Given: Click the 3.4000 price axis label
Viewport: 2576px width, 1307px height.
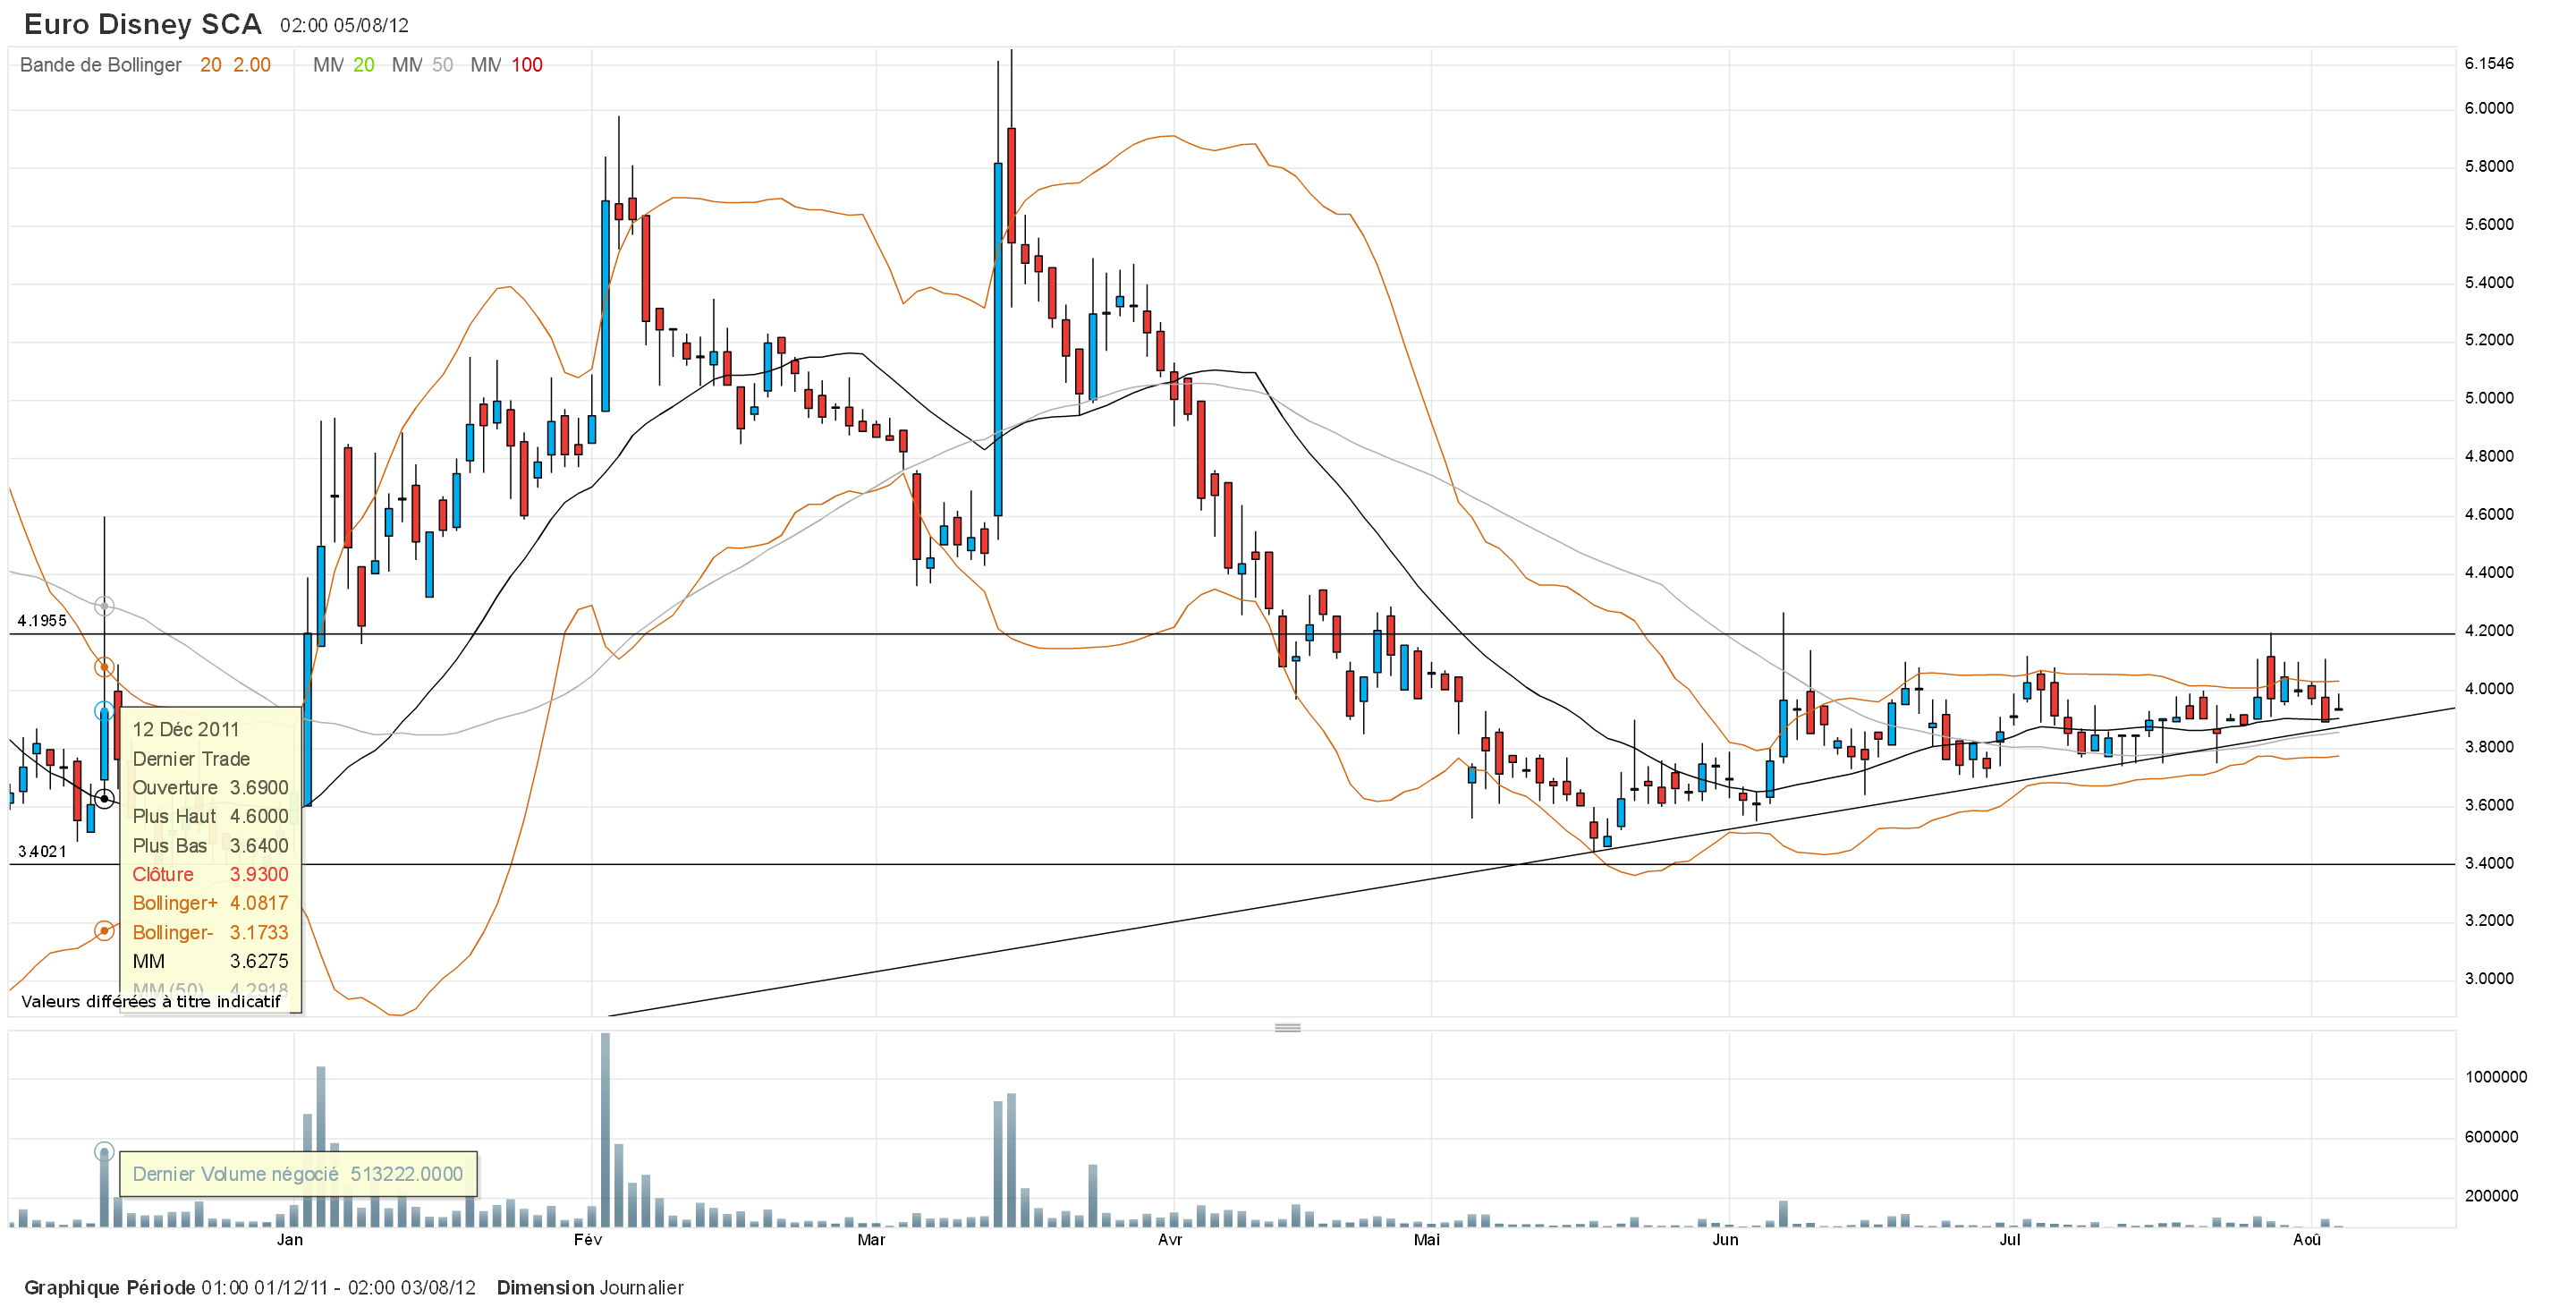Looking at the screenshot, I should 2489,863.
